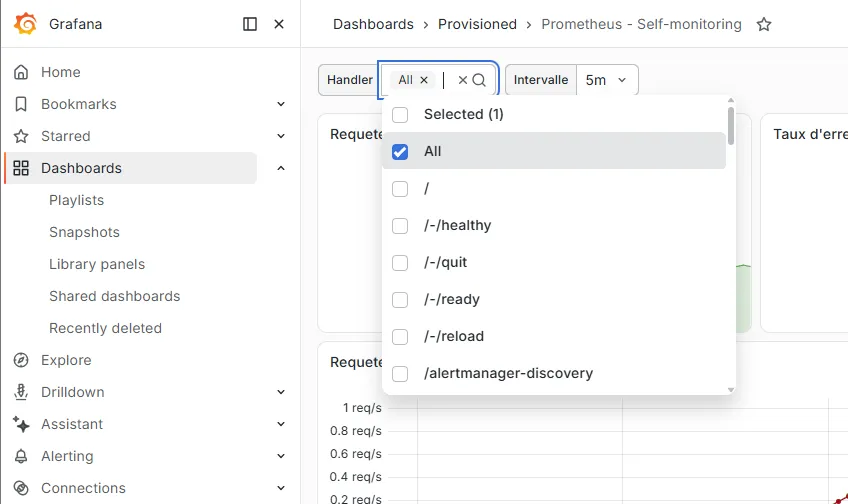Click the Taux d'erre panel title
The image size is (848, 504).
pos(810,134)
